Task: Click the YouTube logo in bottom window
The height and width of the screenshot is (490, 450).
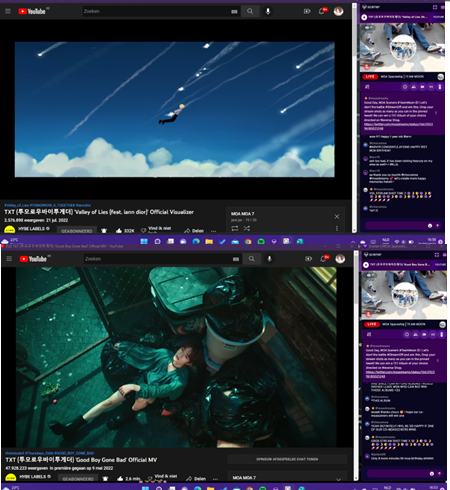Action: click(x=33, y=259)
